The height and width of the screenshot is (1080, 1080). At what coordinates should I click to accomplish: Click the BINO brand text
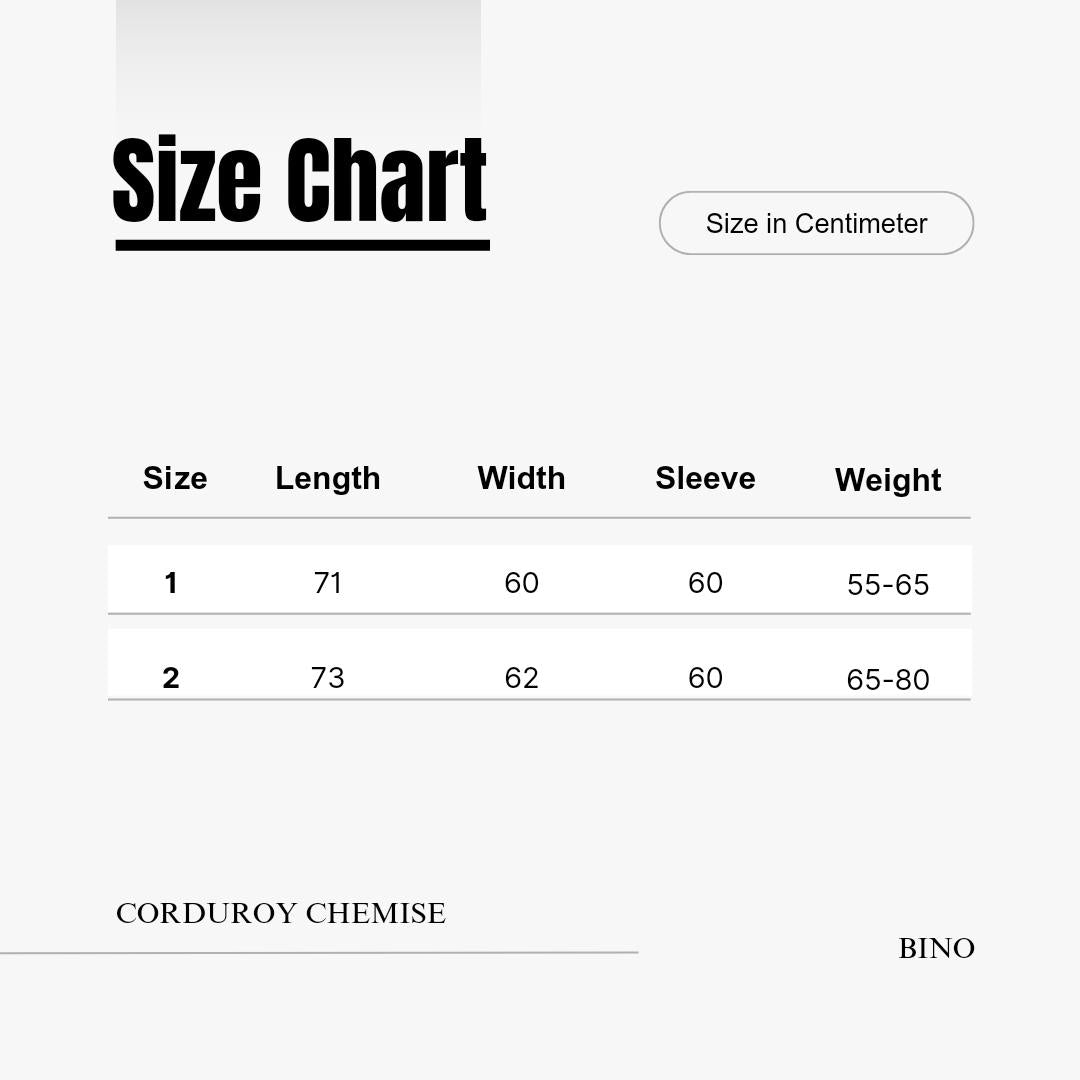[937, 948]
